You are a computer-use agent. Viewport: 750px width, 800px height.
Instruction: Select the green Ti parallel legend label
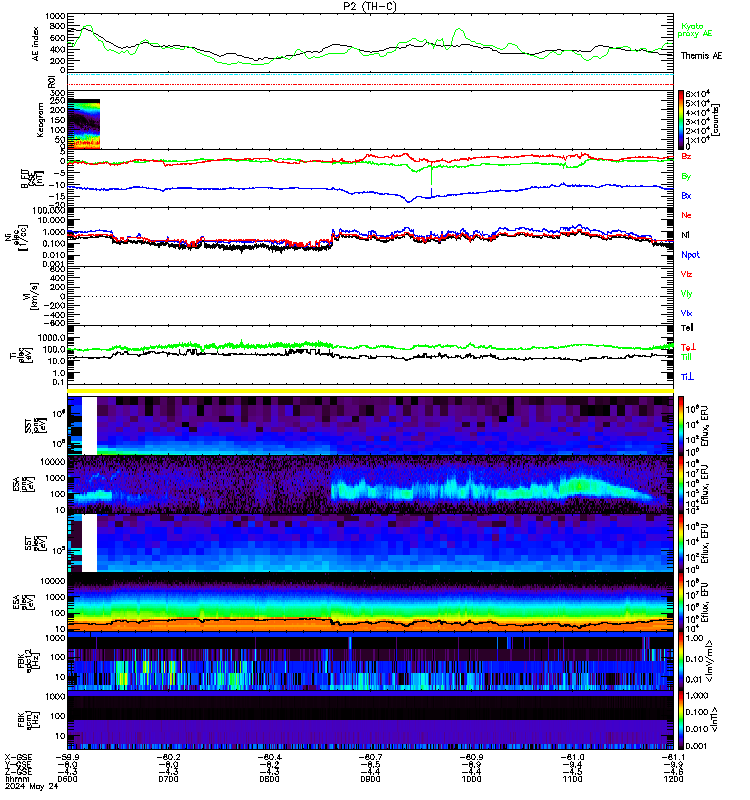point(686,357)
